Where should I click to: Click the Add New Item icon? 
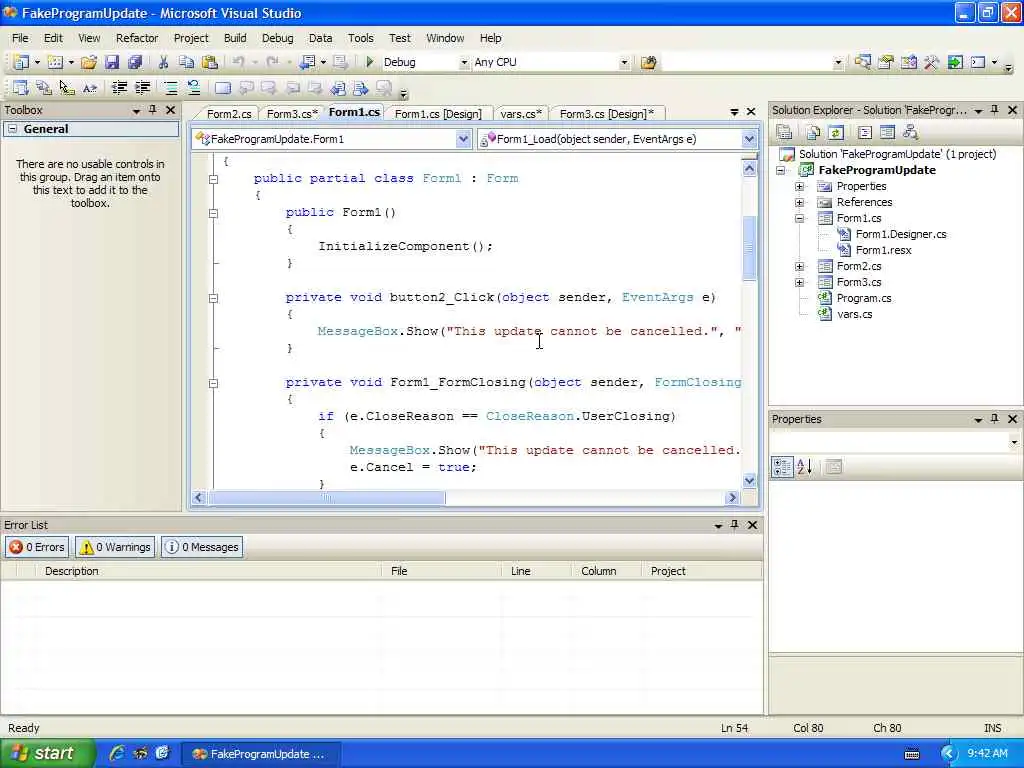(x=56, y=62)
